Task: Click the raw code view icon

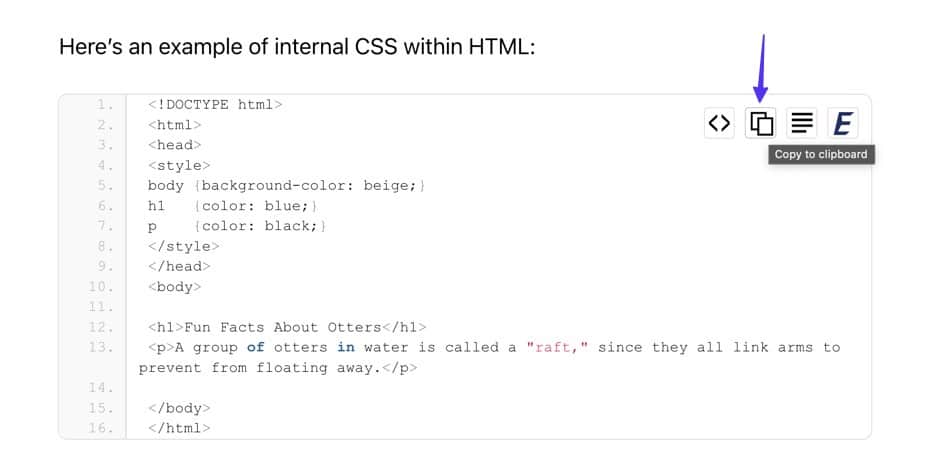Action: pos(719,123)
